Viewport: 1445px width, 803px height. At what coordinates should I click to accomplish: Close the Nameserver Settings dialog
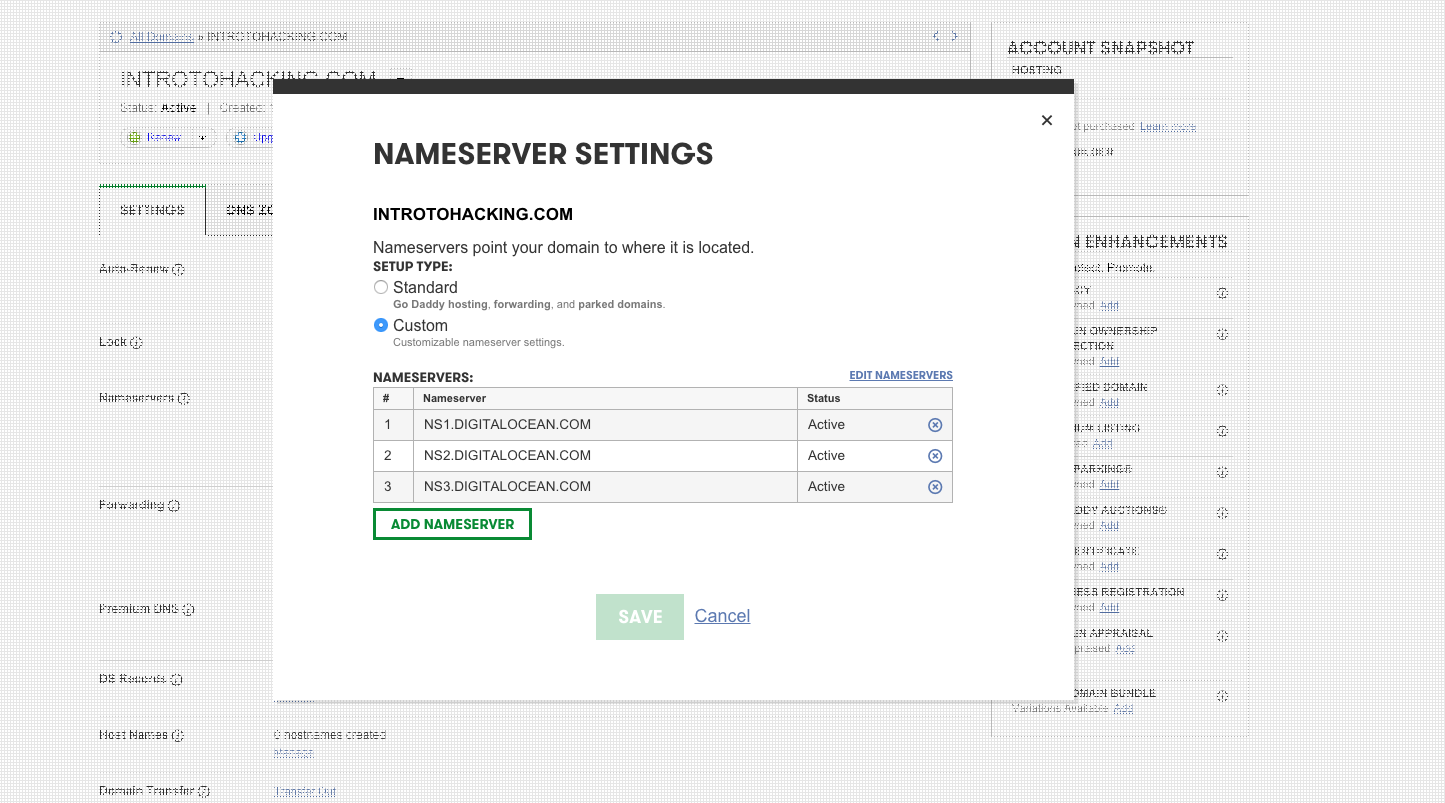(x=1046, y=120)
